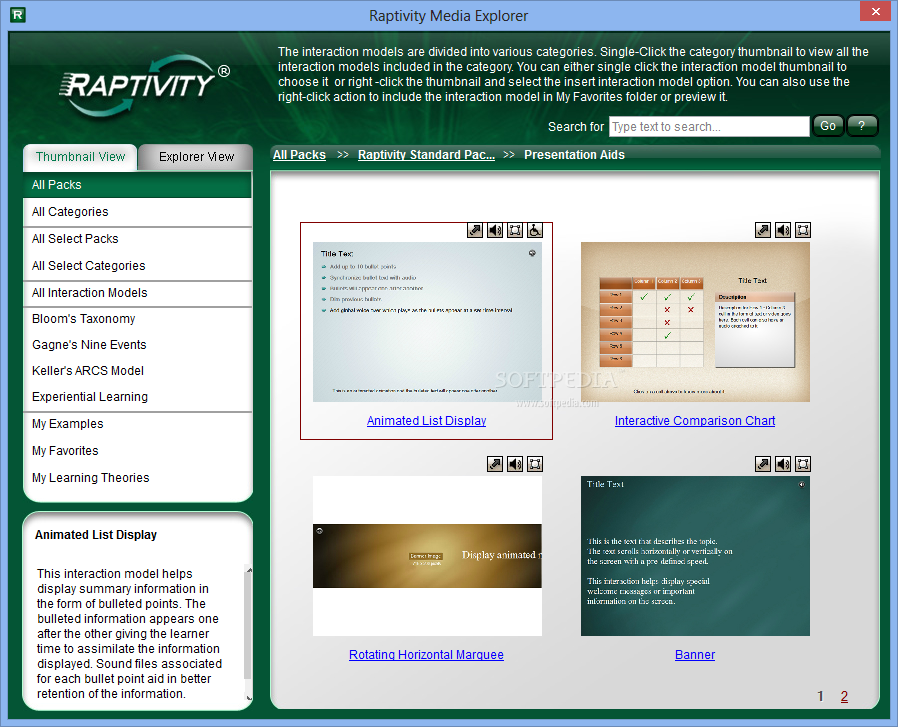
Task: Click the wheelchair accessibility icon above Animated List Display
Action: [535, 230]
